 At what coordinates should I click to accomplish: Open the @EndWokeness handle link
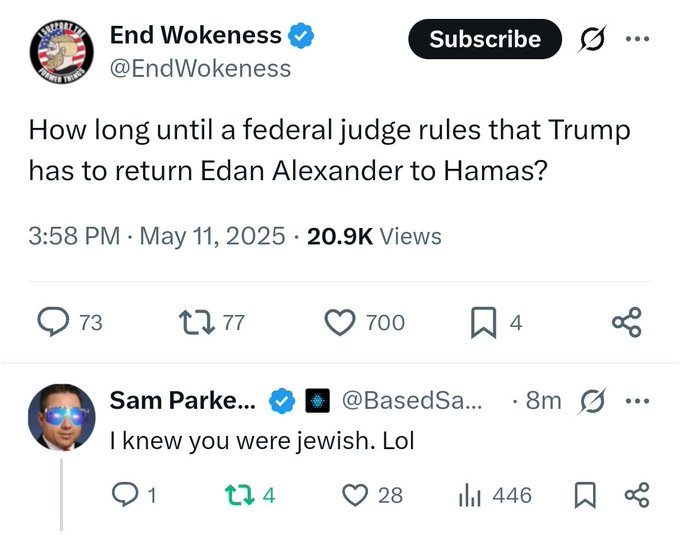point(200,68)
